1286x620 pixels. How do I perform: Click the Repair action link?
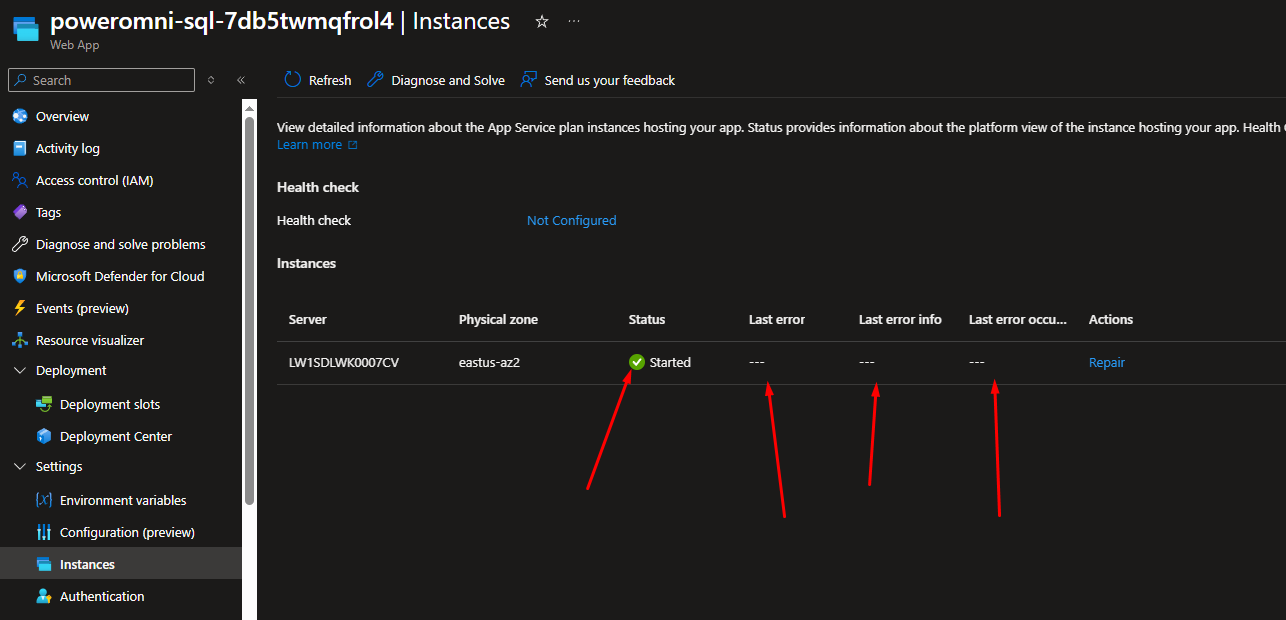tap(1107, 363)
